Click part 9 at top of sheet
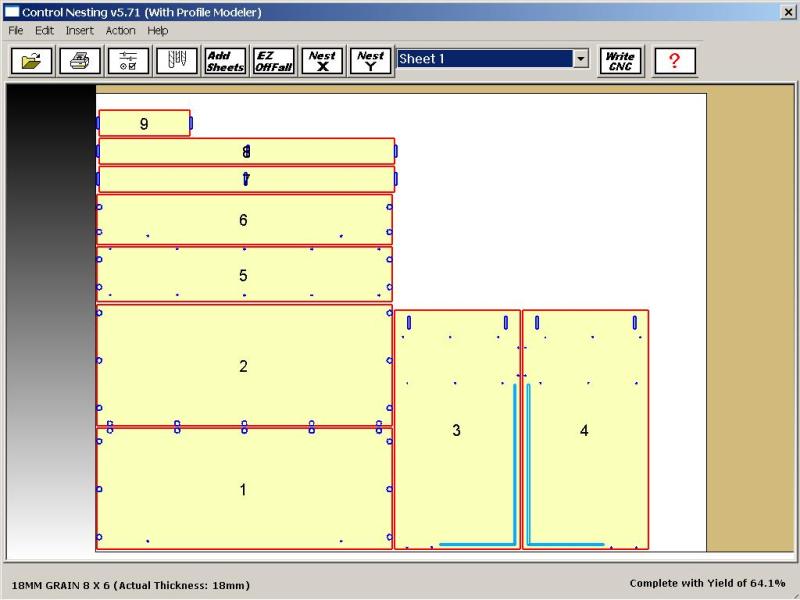The height and width of the screenshot is (600, 800). coord(144,123)
